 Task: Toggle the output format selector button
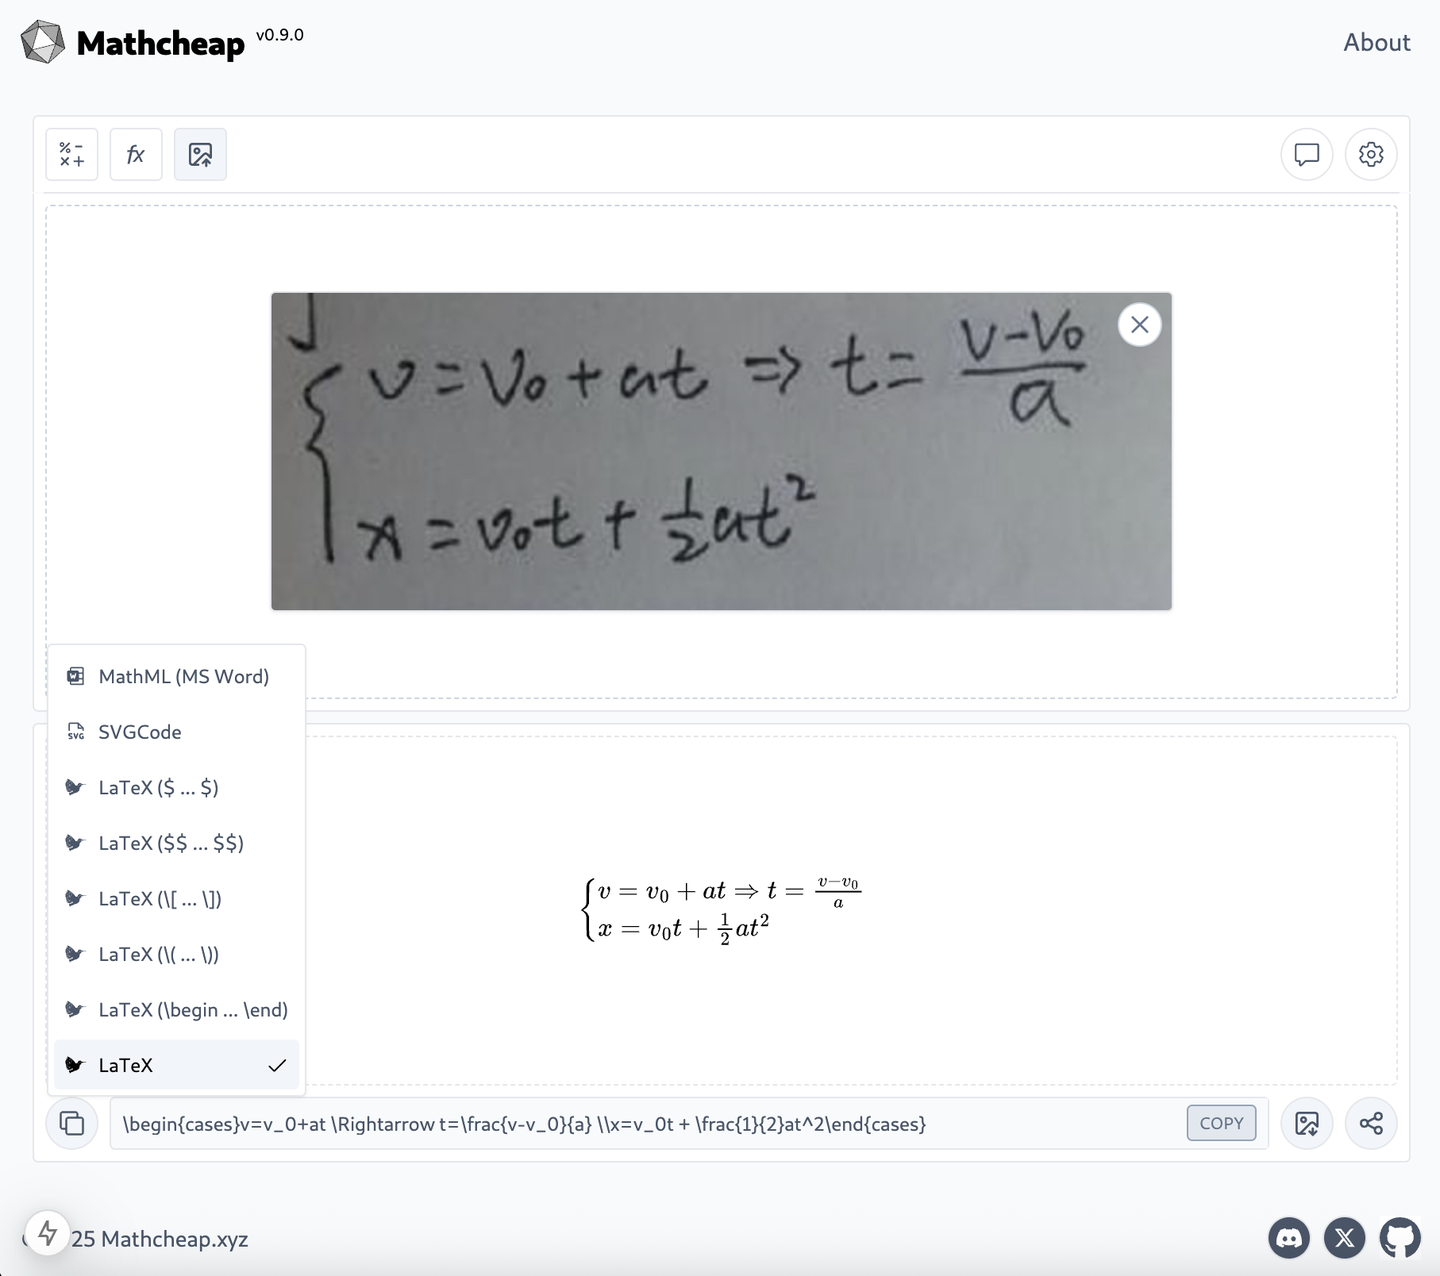click(x=72, y=1123)
